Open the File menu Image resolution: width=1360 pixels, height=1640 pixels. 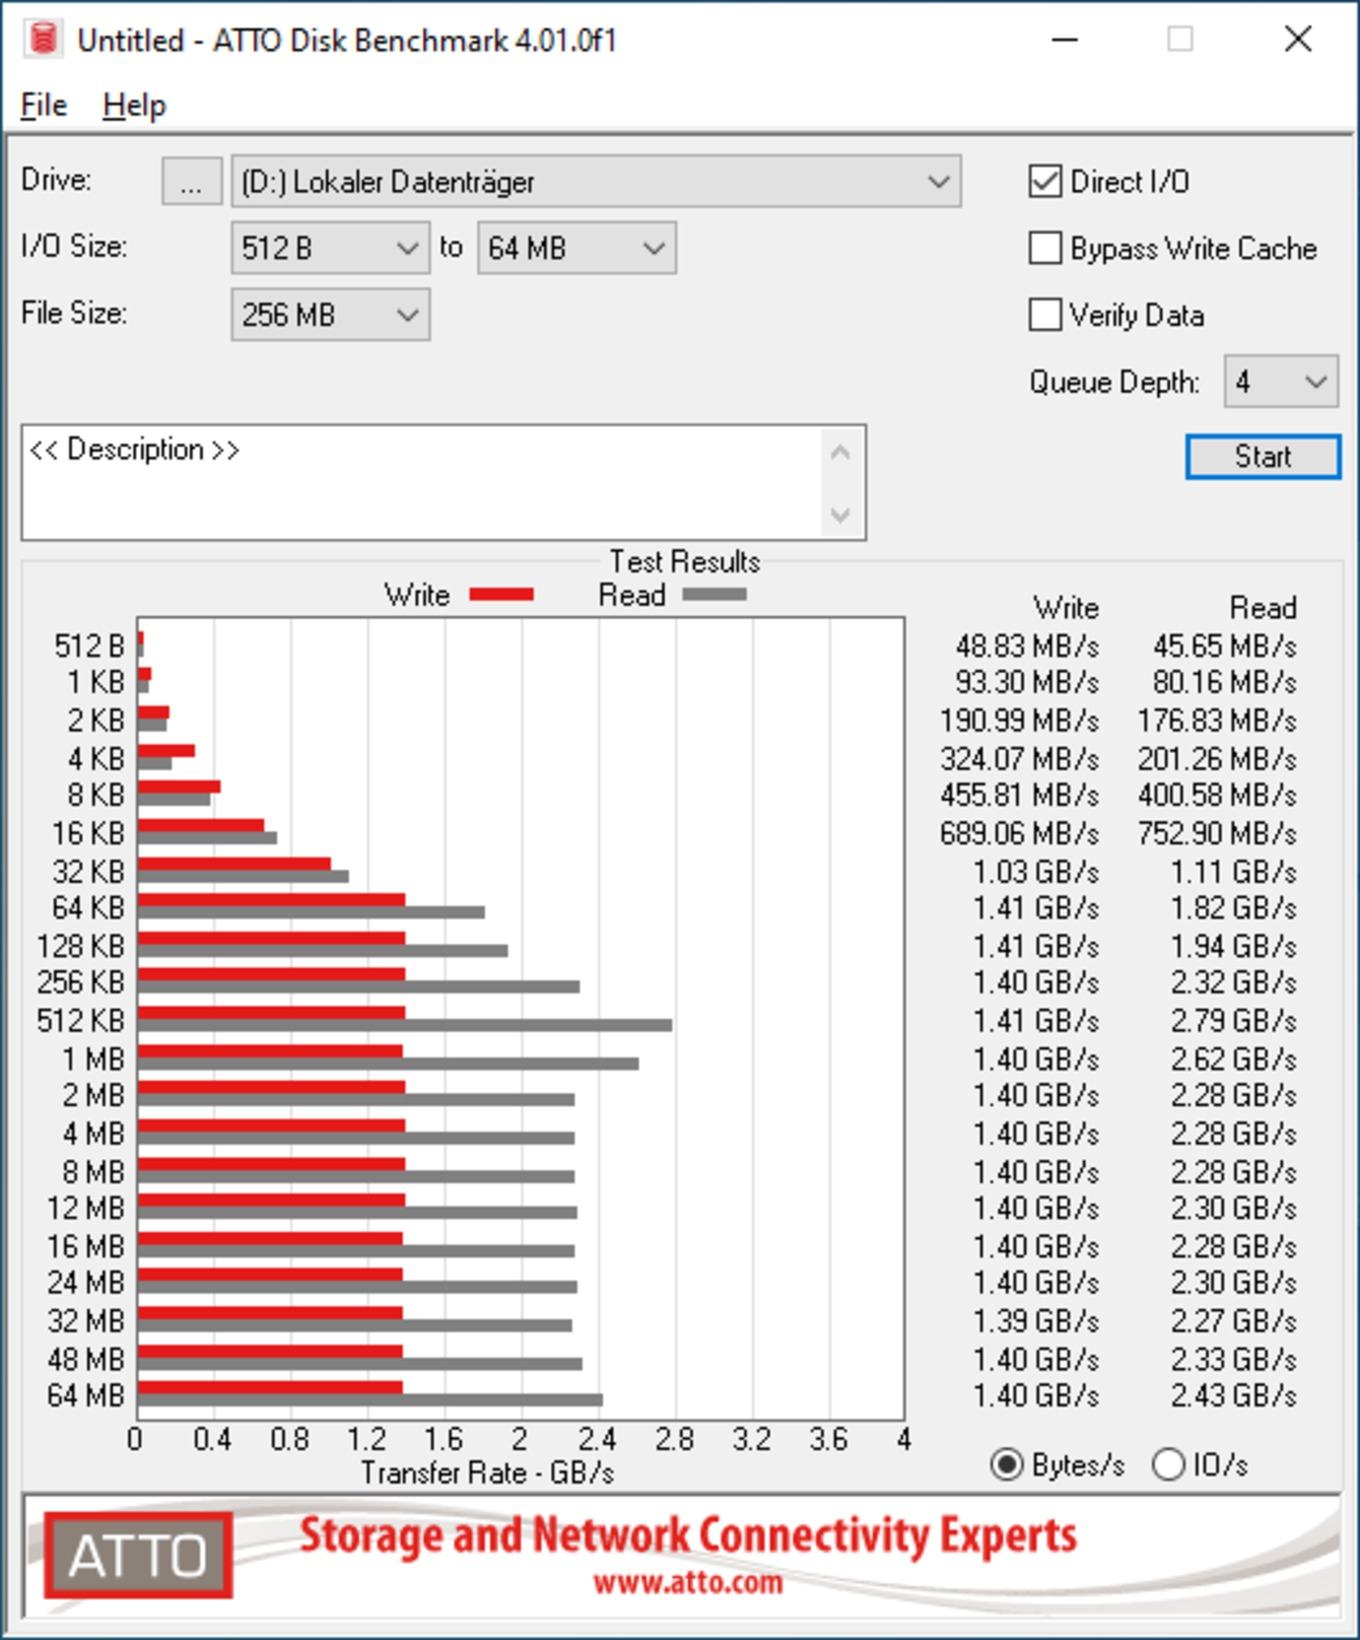click(x=44, y=105)
